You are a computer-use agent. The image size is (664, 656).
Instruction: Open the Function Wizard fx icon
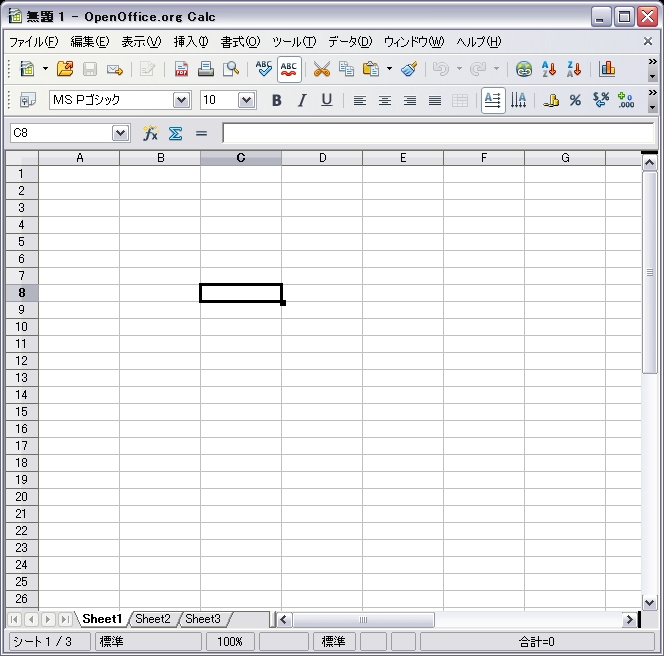(x=150, y=133)
